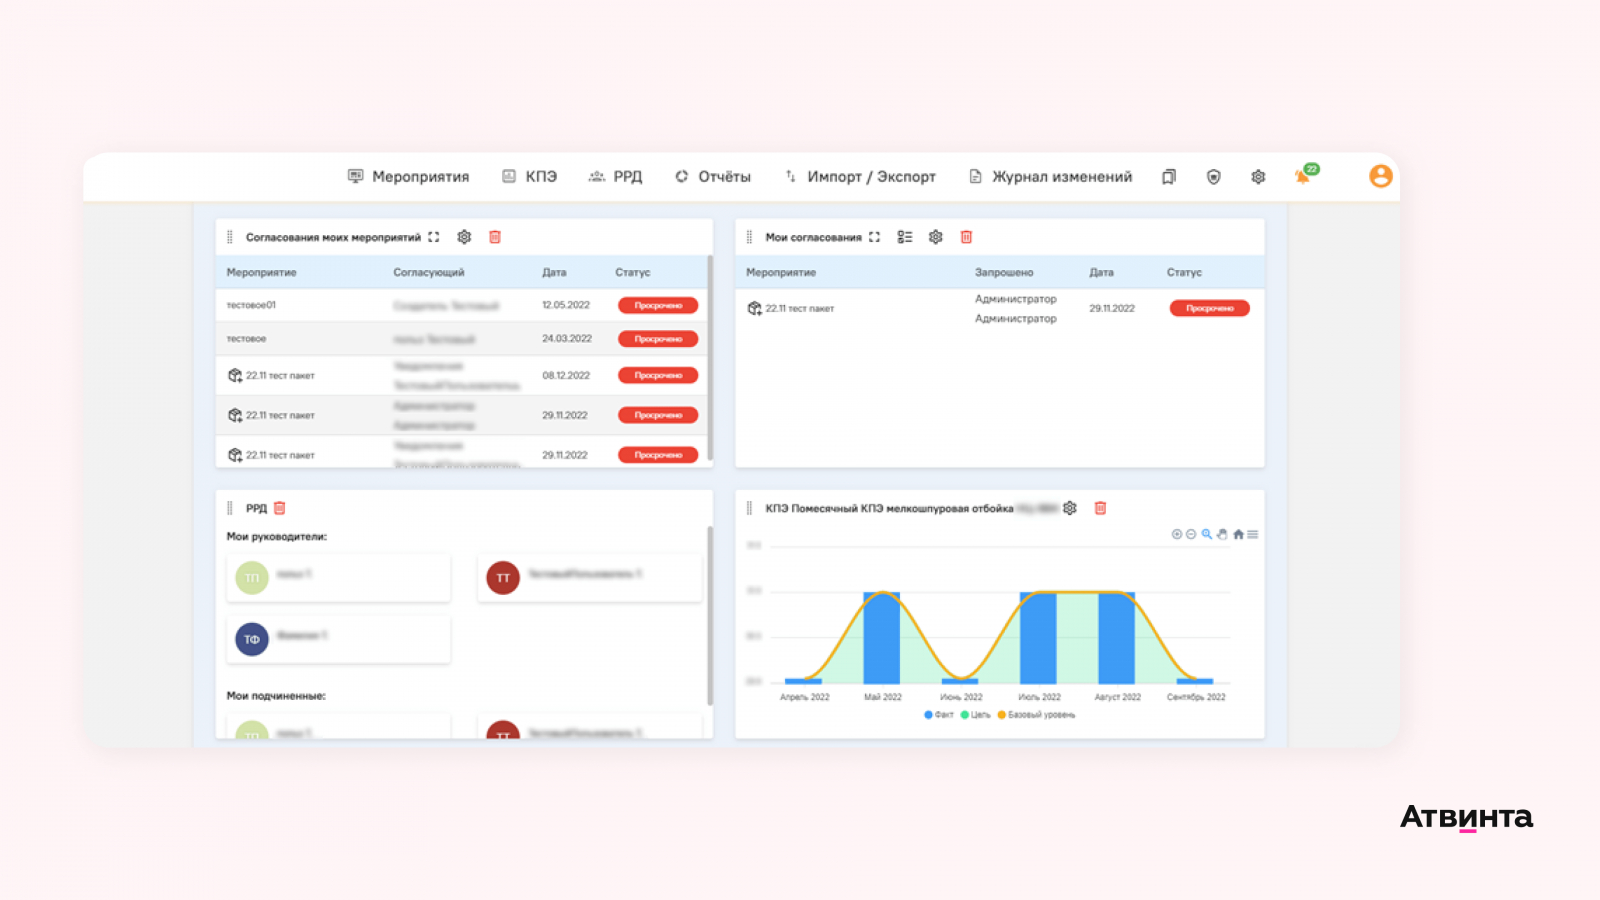This screenshot has width=1600, height=900.
Task: Click chart home reset icon
Action: pos(1238,534)
